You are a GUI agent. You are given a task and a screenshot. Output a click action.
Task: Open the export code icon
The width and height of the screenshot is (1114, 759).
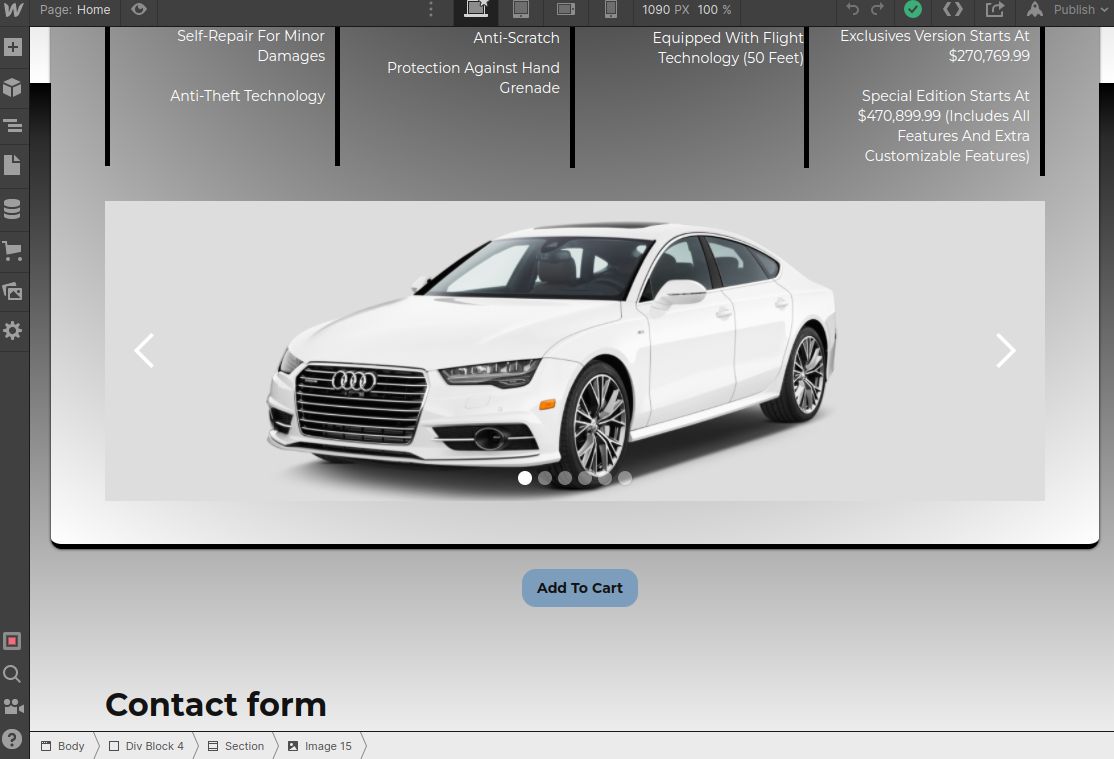click(x=953, y=9)
